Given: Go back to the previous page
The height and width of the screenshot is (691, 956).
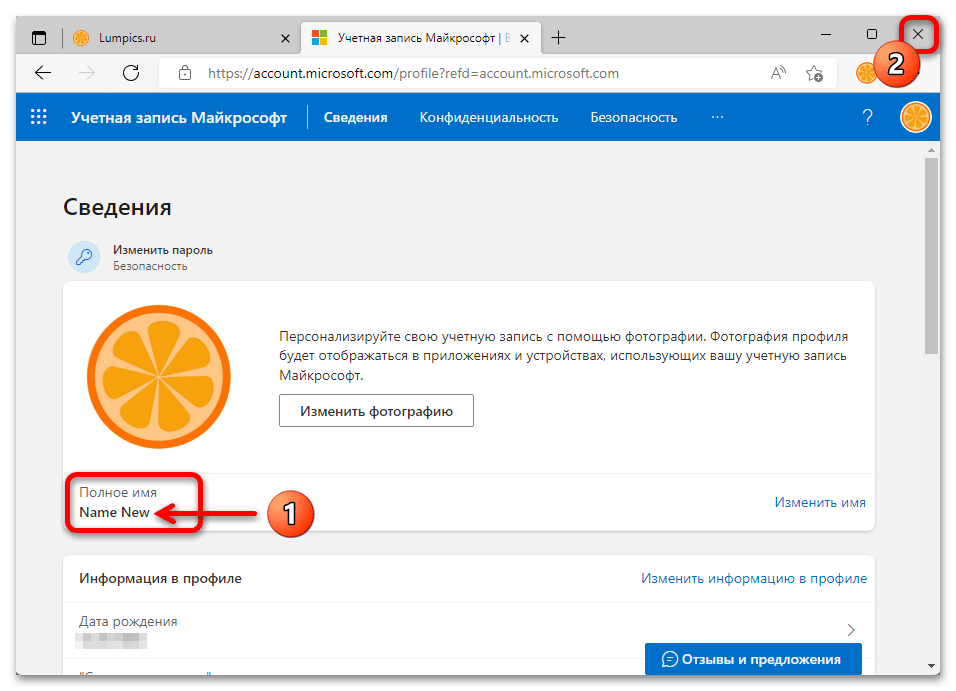Looking at the screenshot, I should (x=43, y=73).
